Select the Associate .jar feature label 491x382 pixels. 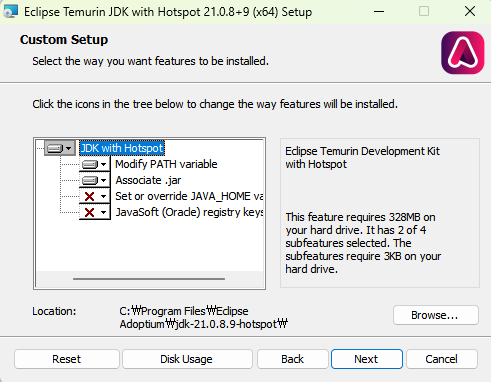[148, 180]
